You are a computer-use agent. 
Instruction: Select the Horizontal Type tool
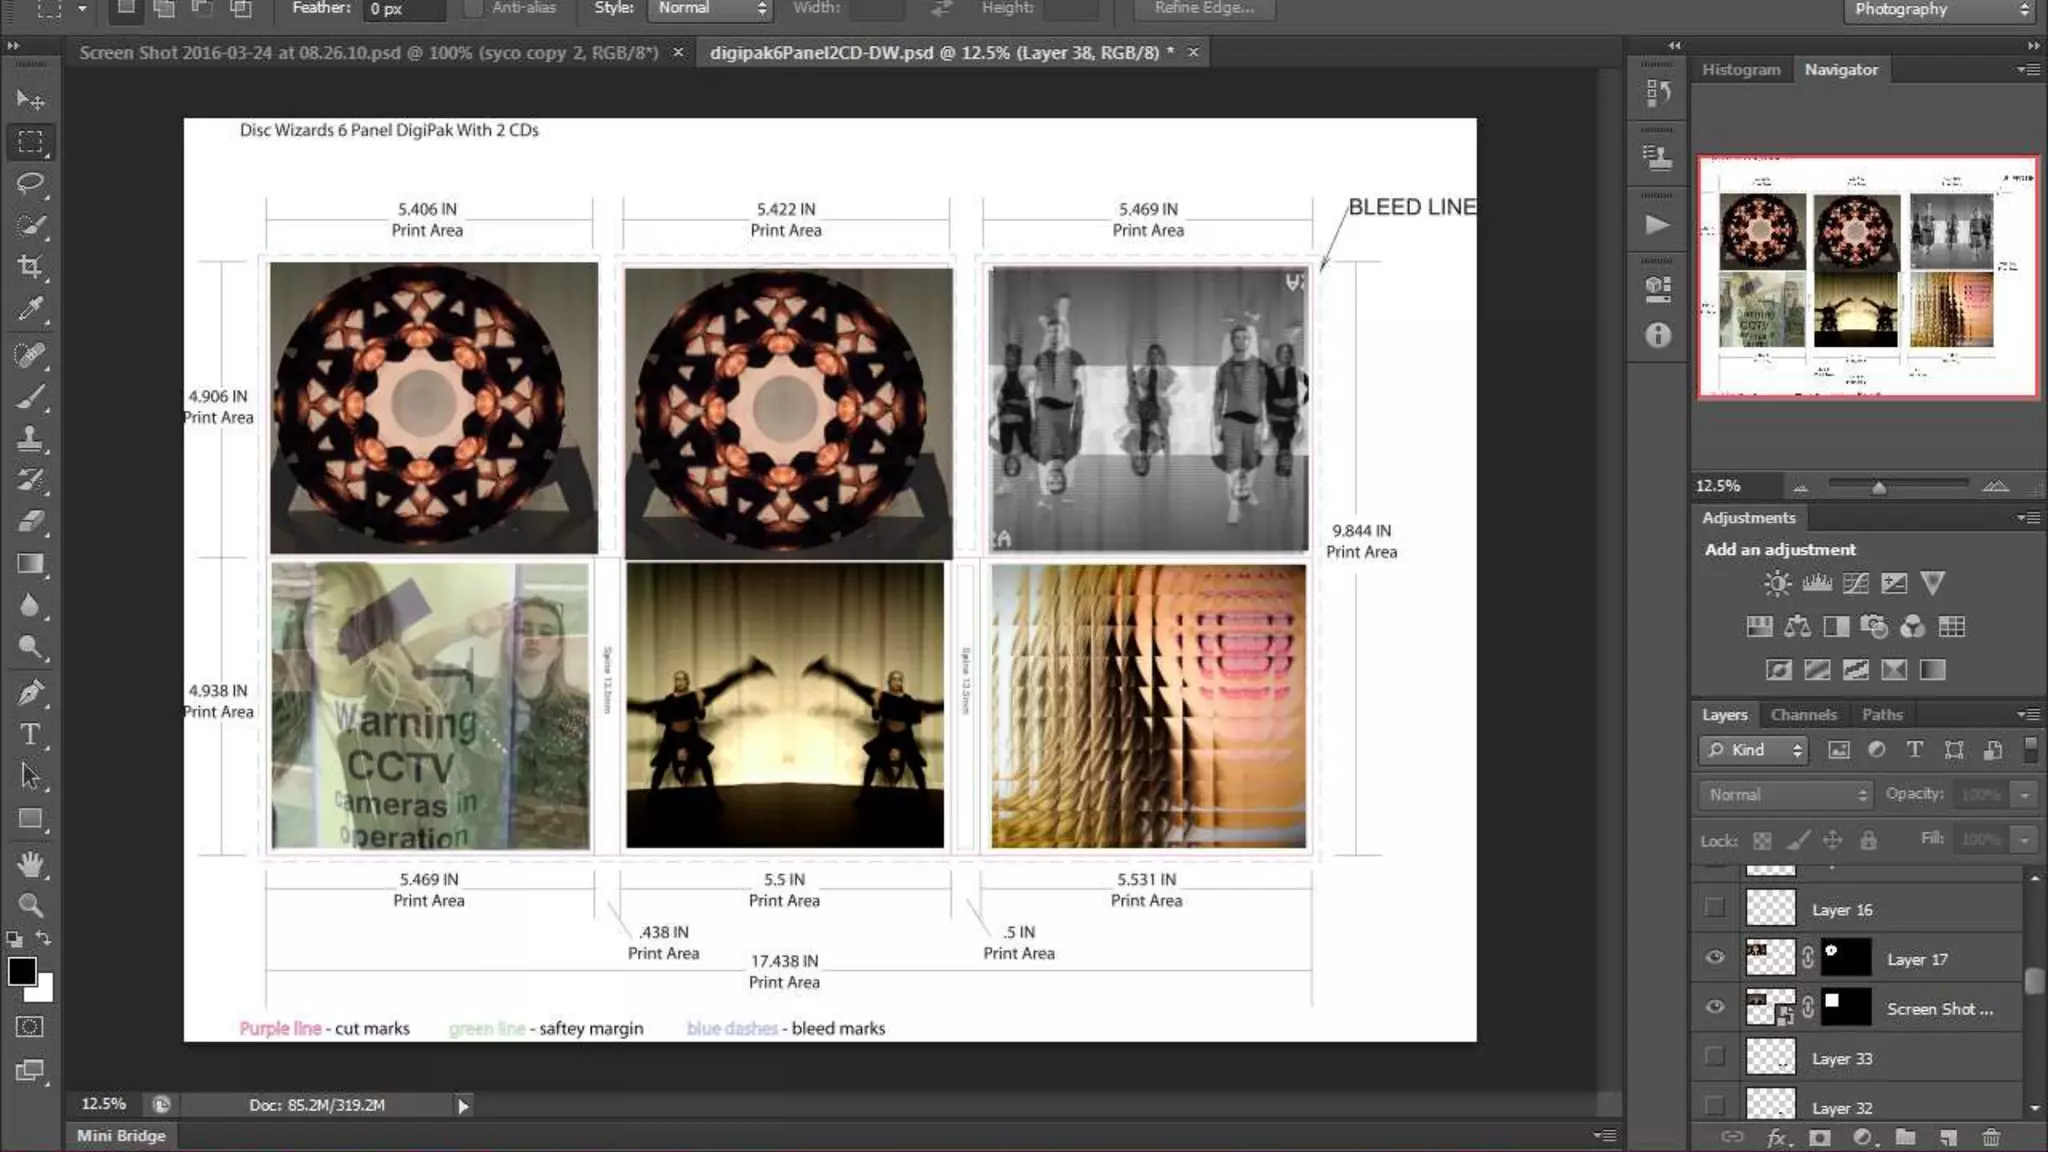coord(31,734)
